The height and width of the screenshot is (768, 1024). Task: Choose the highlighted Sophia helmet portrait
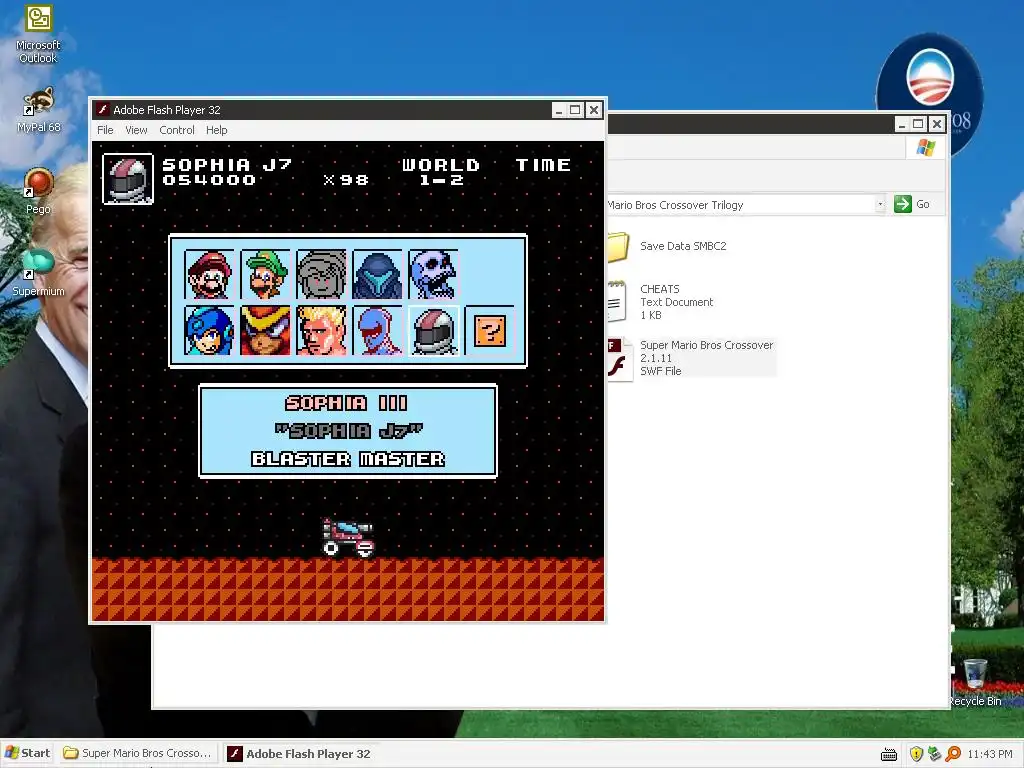click(x=434, y=330)
